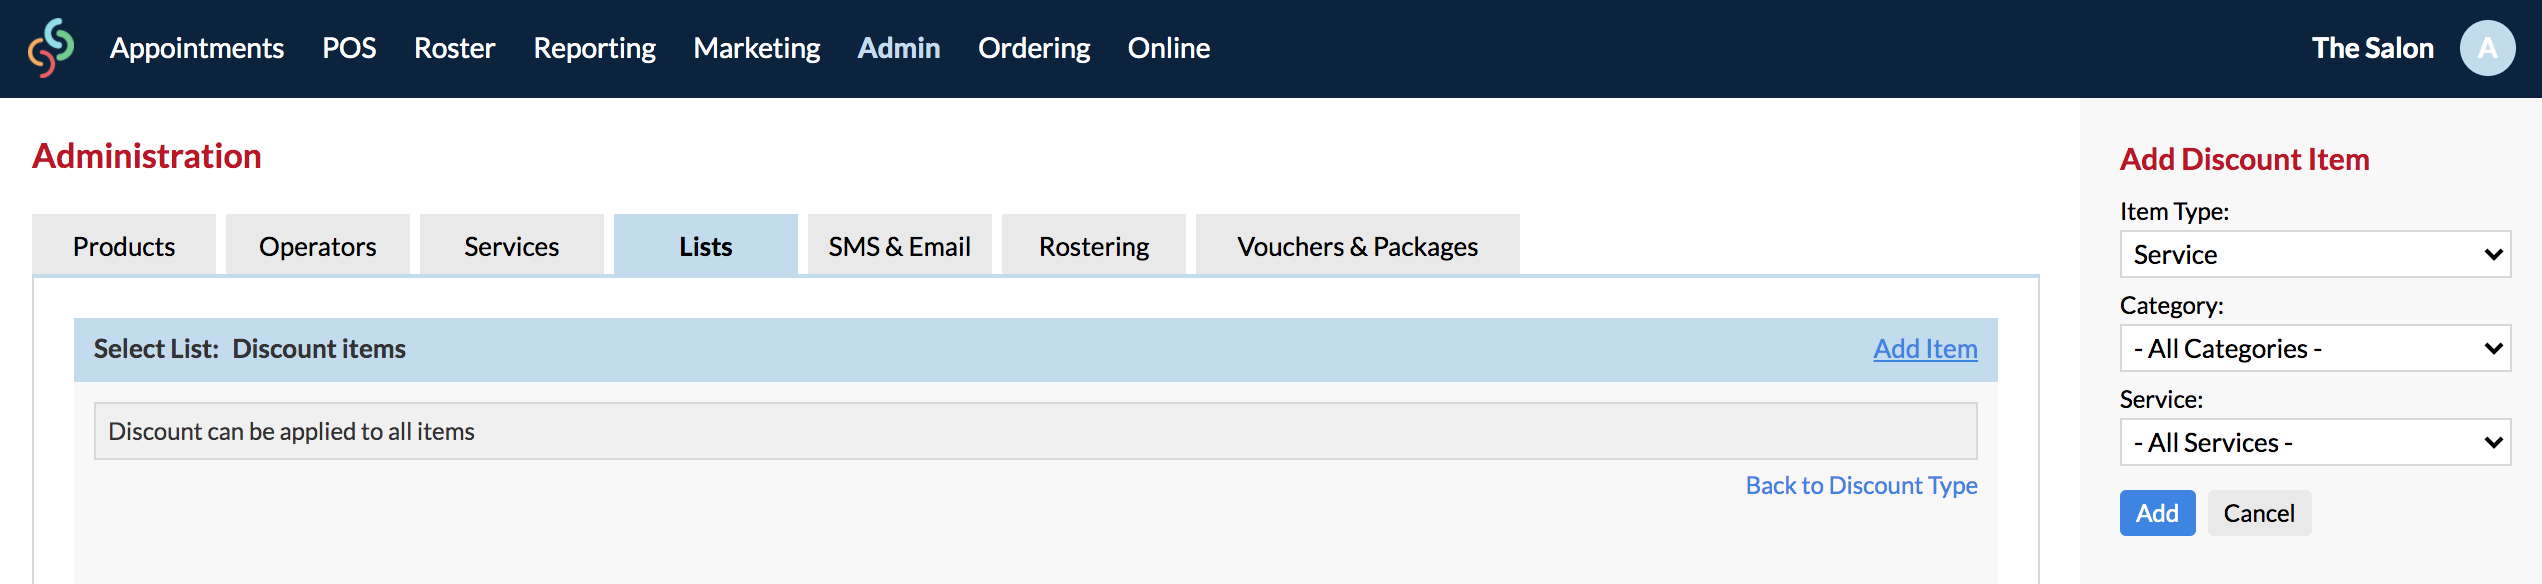2542x584 pixels.
Task: Open the POS menu item
Action: tap(349, 48)
